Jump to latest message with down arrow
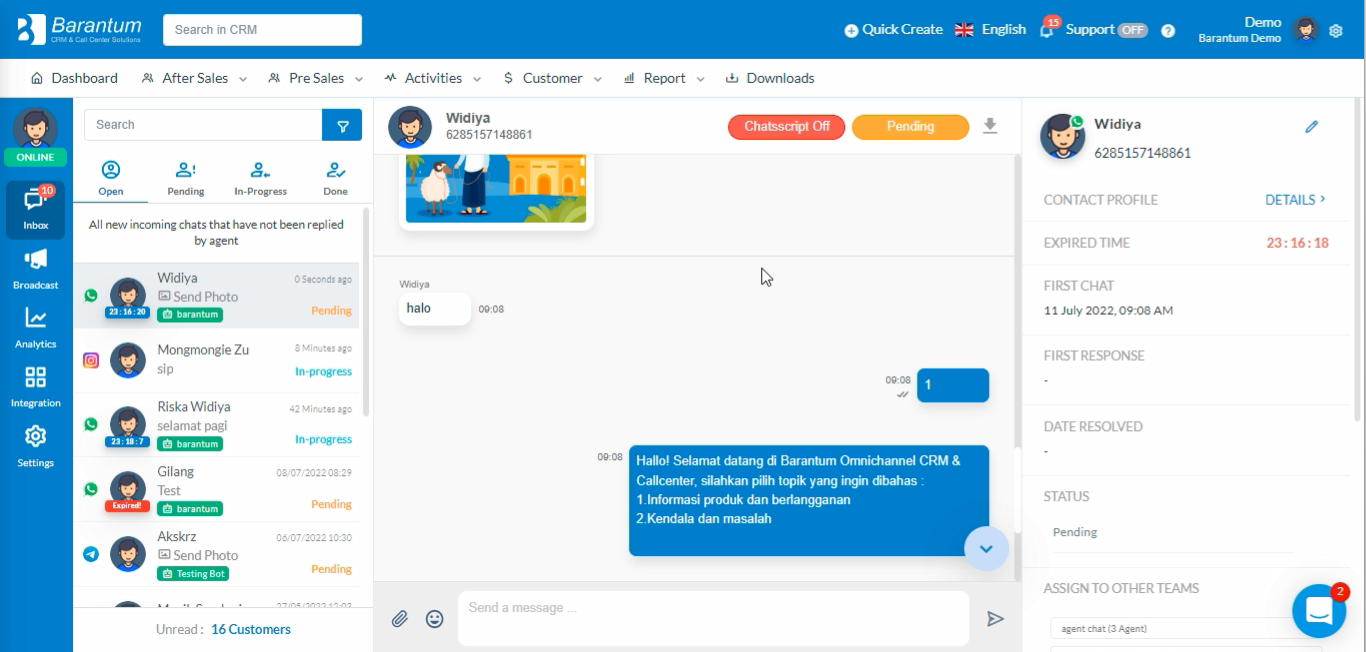This screenshot has width=1366, height=652. 986,548
